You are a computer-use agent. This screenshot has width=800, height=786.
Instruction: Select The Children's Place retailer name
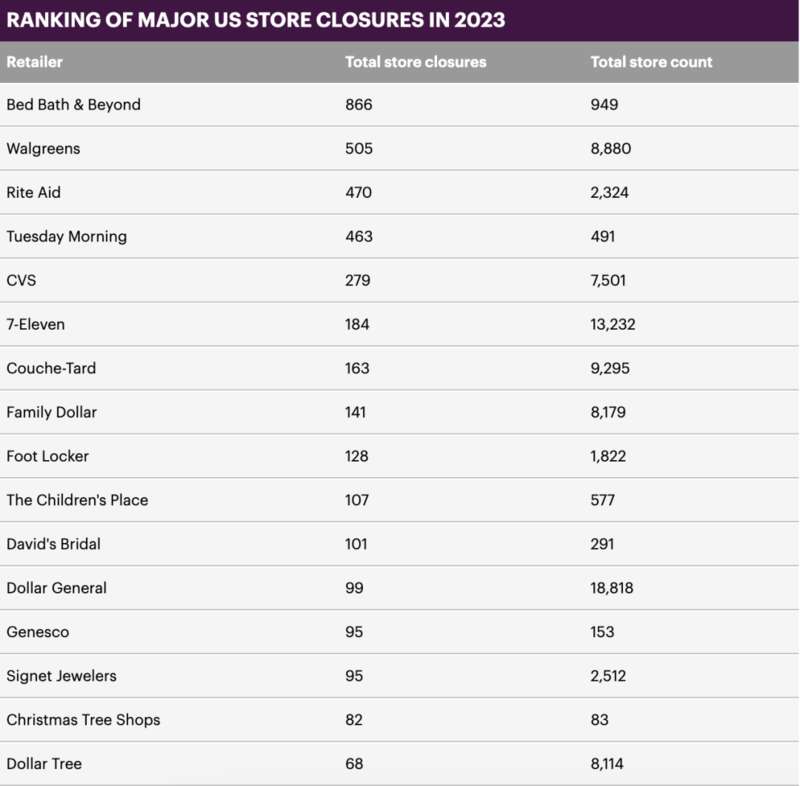[77, 501]
